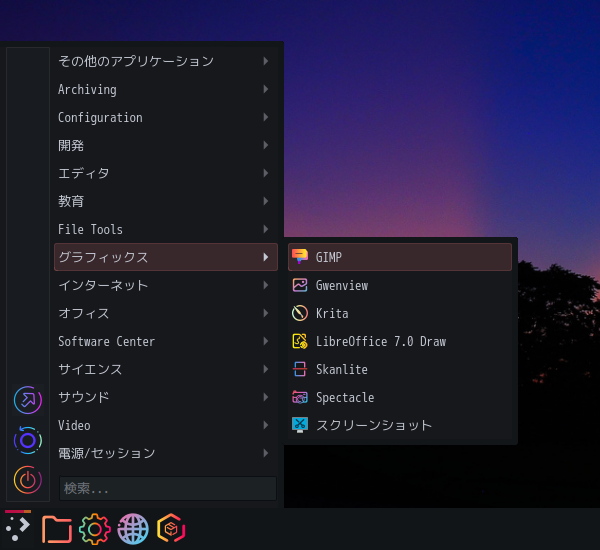Click the File Tools label text

pos(90,229)
